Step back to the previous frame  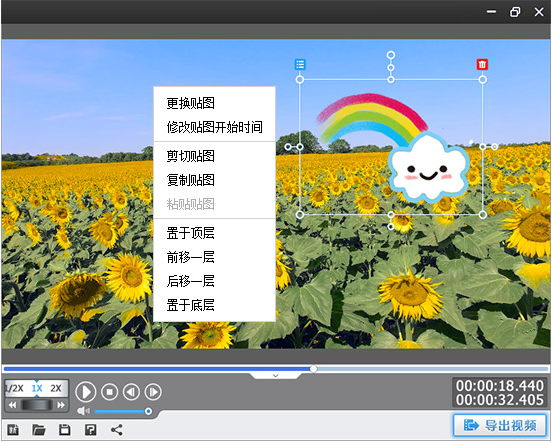pyautogui.click(x=131, y=392)
